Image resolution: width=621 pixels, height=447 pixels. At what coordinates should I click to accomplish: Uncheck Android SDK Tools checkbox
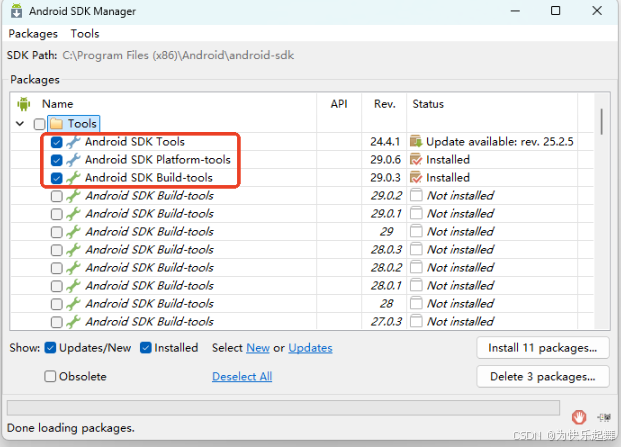click(x=57, y=142)
